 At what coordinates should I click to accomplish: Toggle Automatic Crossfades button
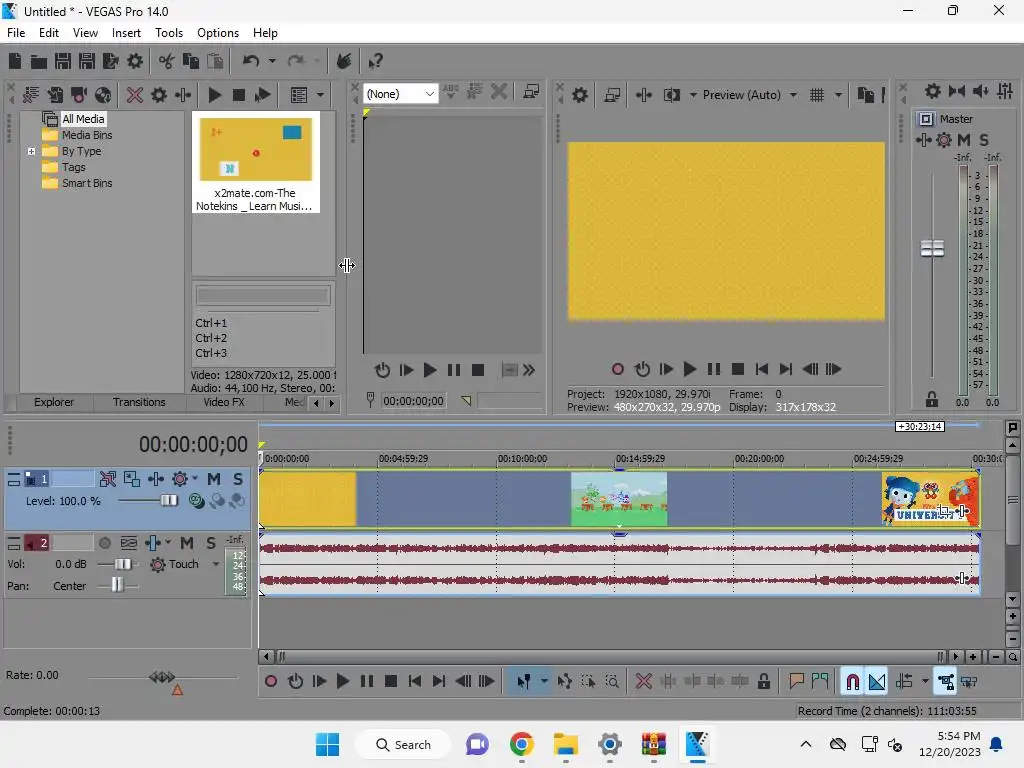pos(877,682)
